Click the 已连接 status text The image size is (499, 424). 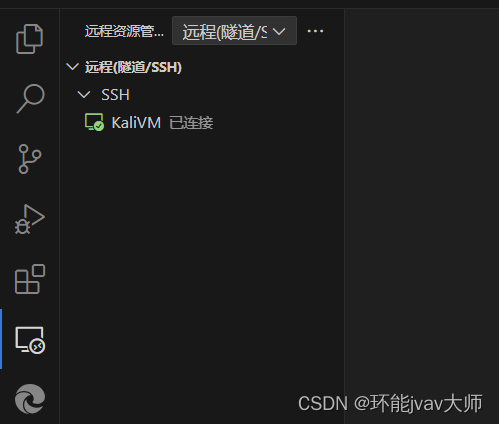click(x=191, y=123)
